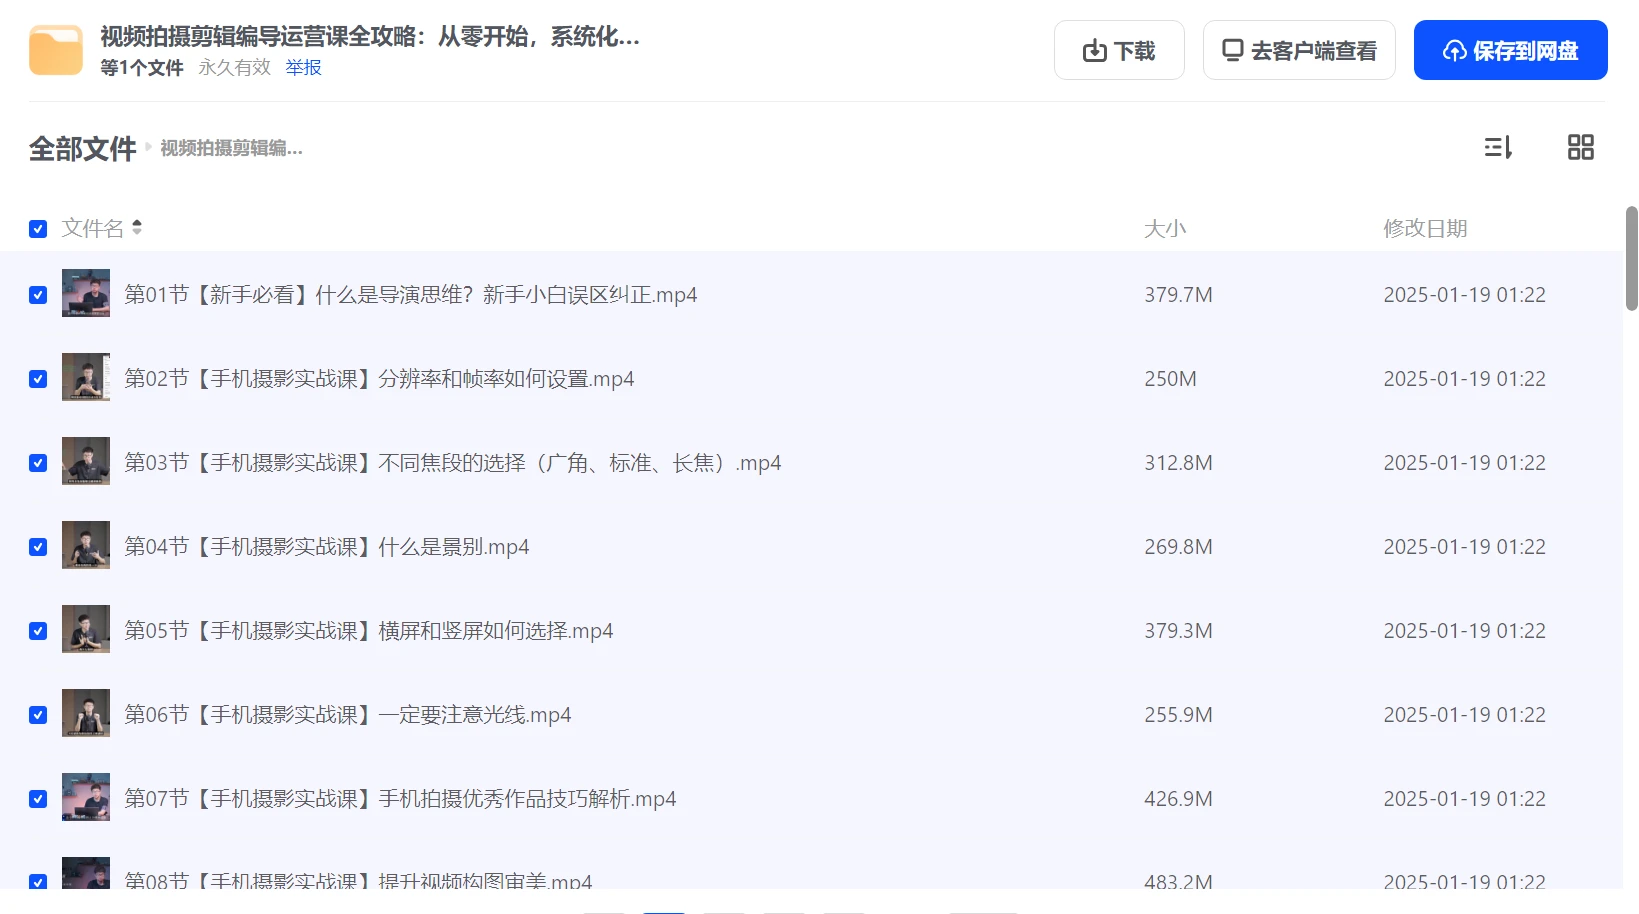Open the 去客户端查看 link
Image resolution: width=1639 pixels, height=914 pixels.
point(1299,48)
